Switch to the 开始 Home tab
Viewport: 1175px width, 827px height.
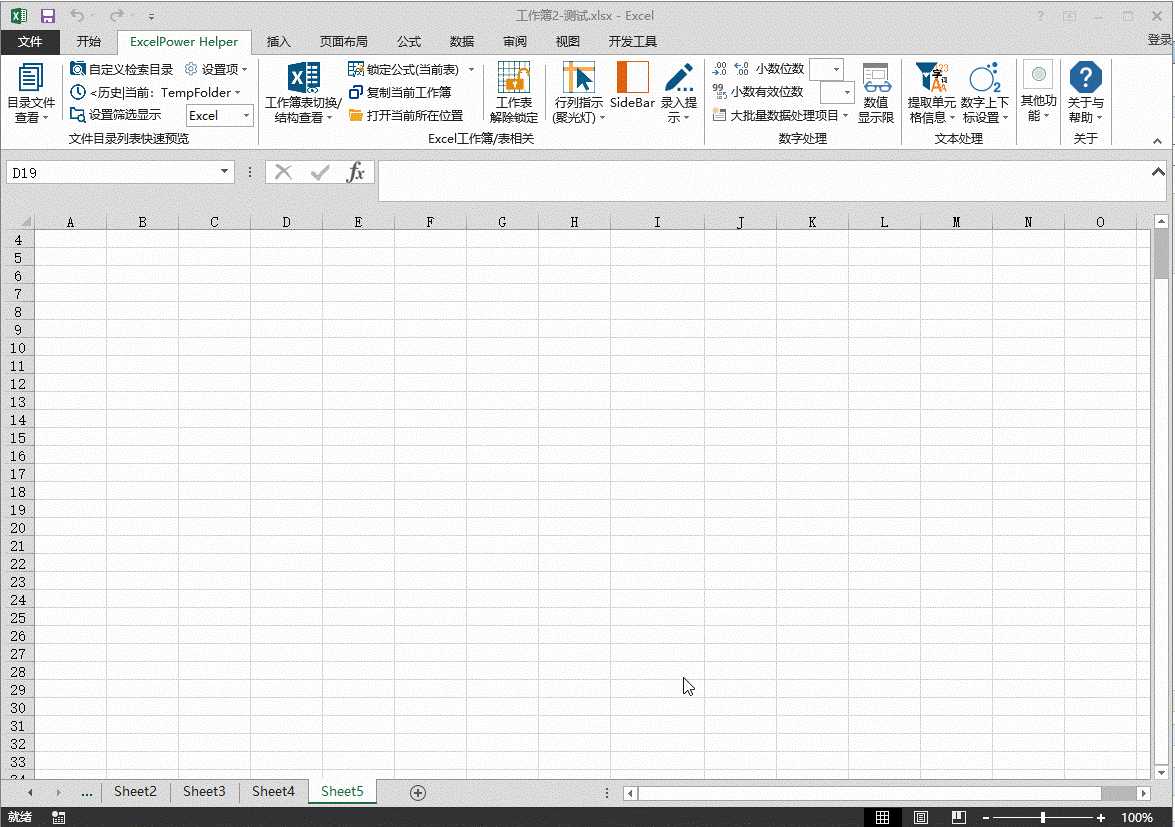tap(88, 41)
